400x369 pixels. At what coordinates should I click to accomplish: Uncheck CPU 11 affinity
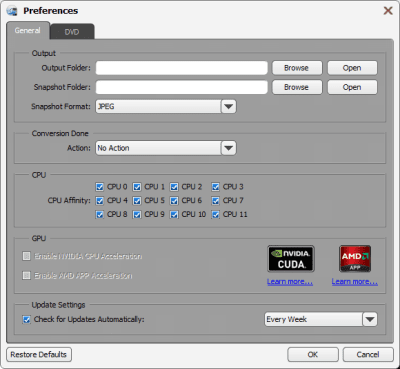[x=216, y=215]
